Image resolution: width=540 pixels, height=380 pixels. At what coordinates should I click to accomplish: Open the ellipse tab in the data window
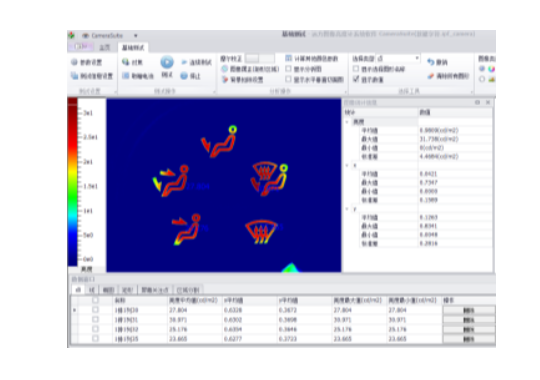pos(108,290)
